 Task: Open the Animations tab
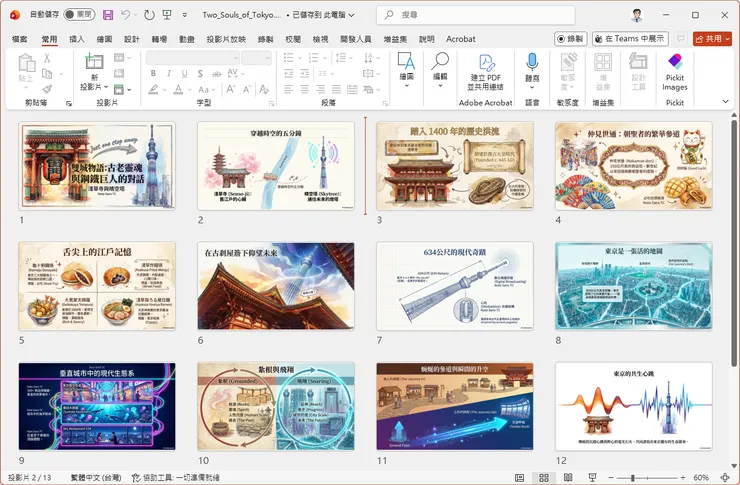tap(187, 39)
